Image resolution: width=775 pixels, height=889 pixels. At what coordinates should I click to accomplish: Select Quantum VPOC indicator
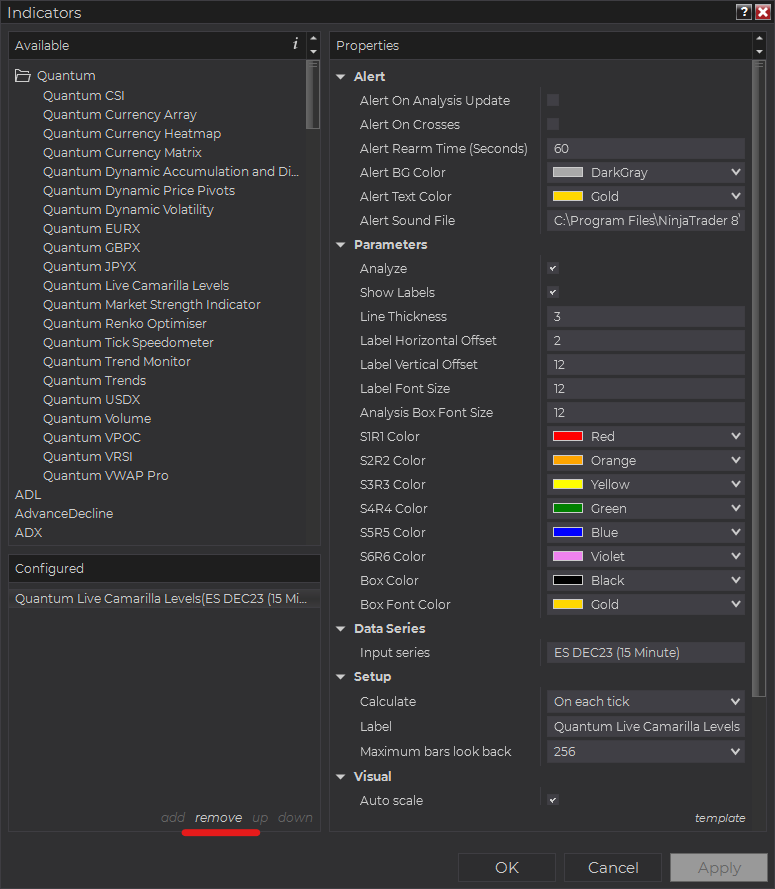(x=92, y=438)
